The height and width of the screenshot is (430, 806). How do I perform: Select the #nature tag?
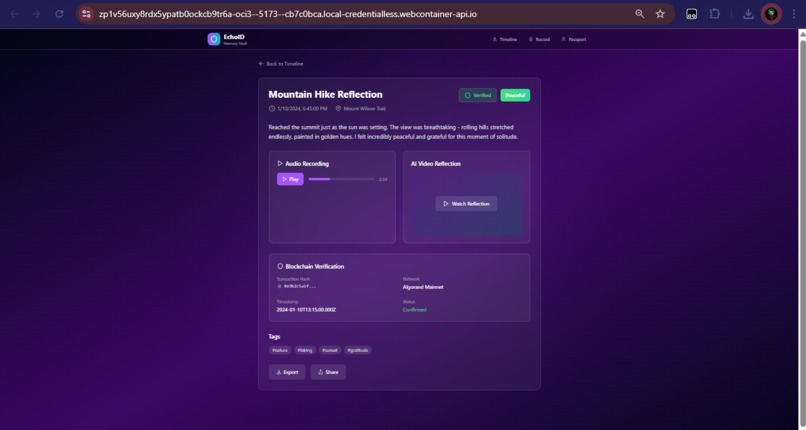[x=280, y=350]
